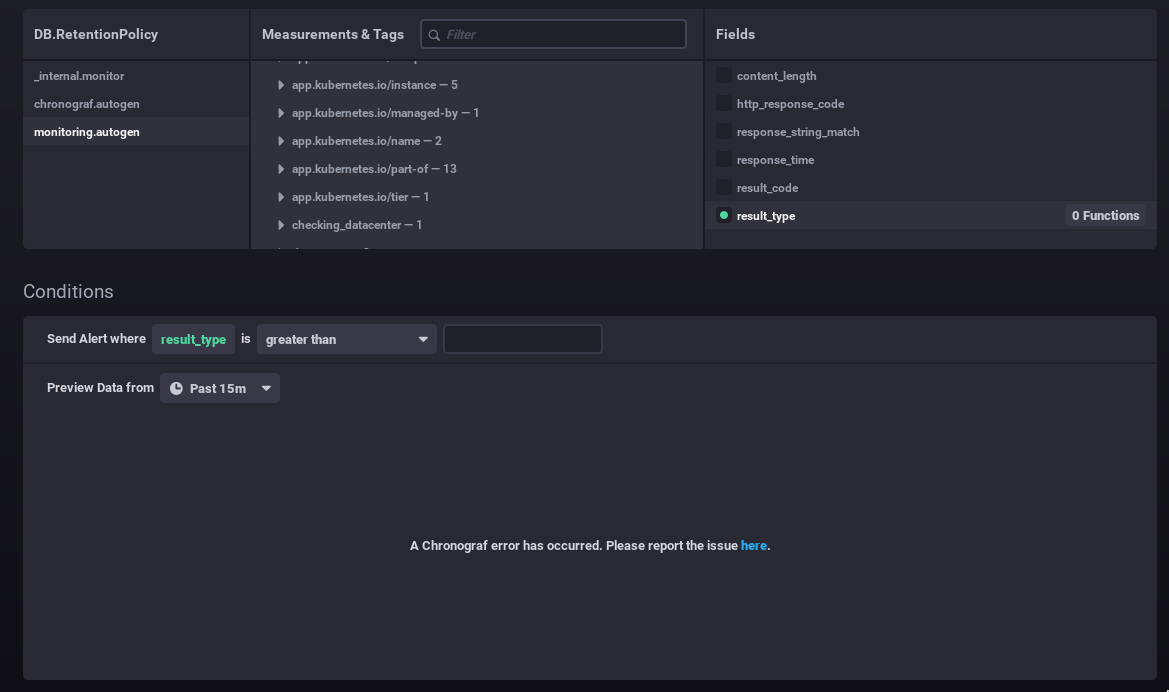
Task: Toggle off the result_type field's green indicator
Action: click(x=722, y=215)
